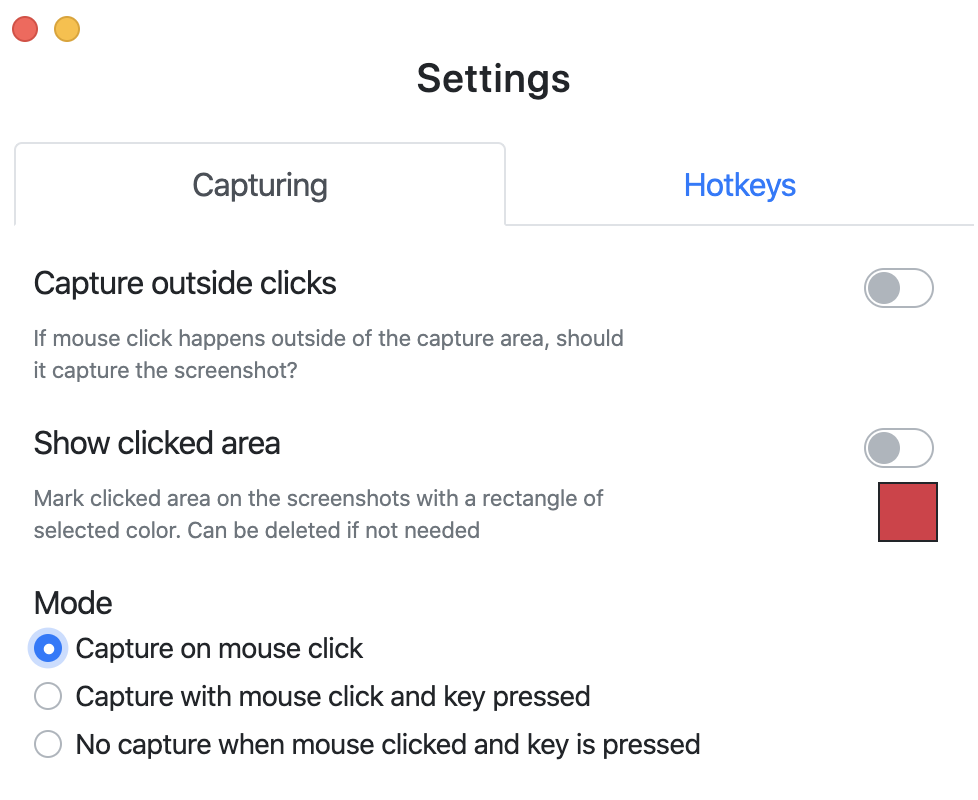Viewport: 978px width, 800px height.
Task: Select the Capturing tab
Action: point(260,185)
